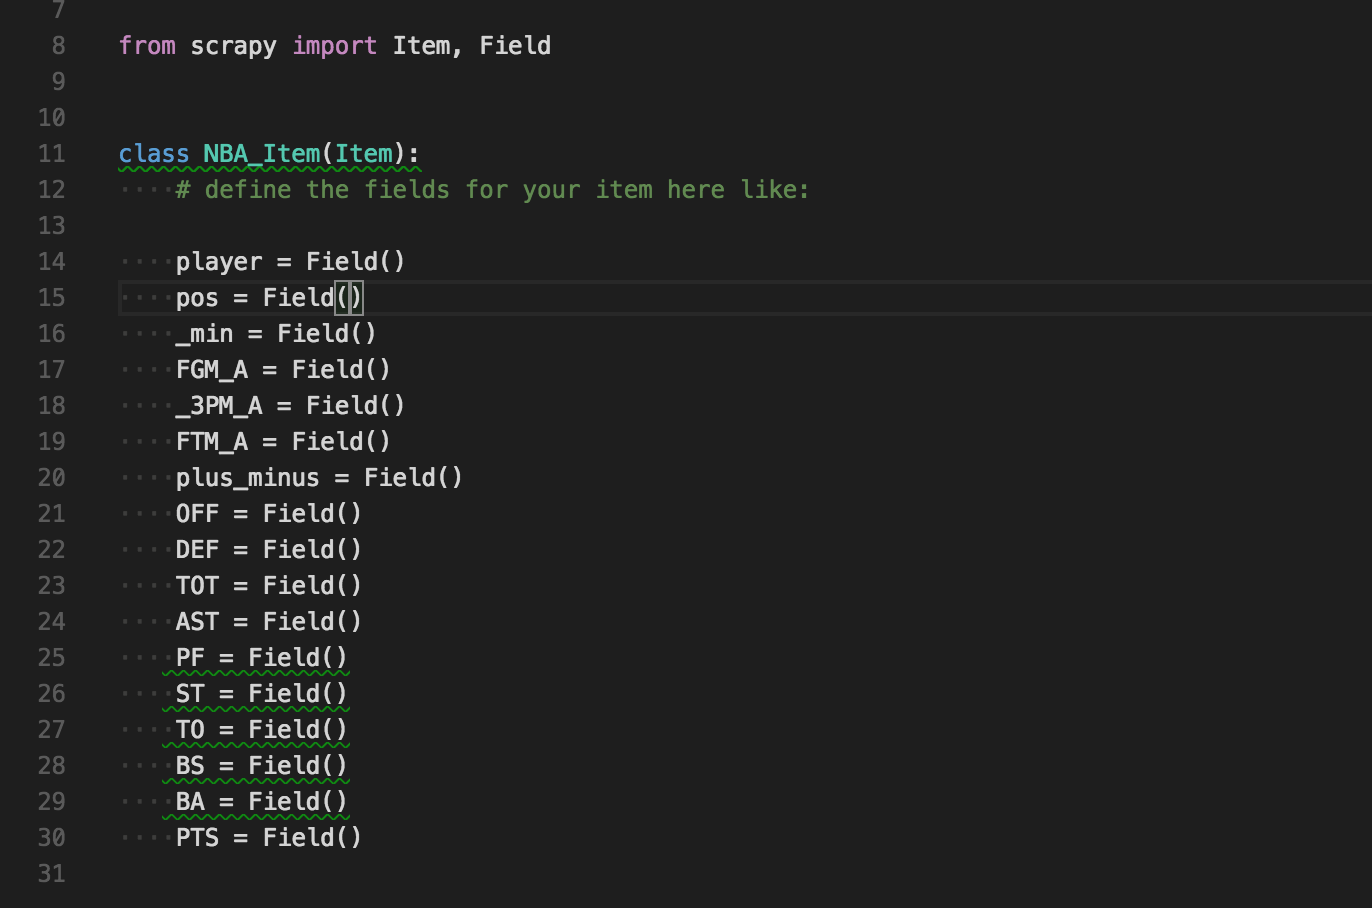Click line number 31 in gutter

coord(51,874)
